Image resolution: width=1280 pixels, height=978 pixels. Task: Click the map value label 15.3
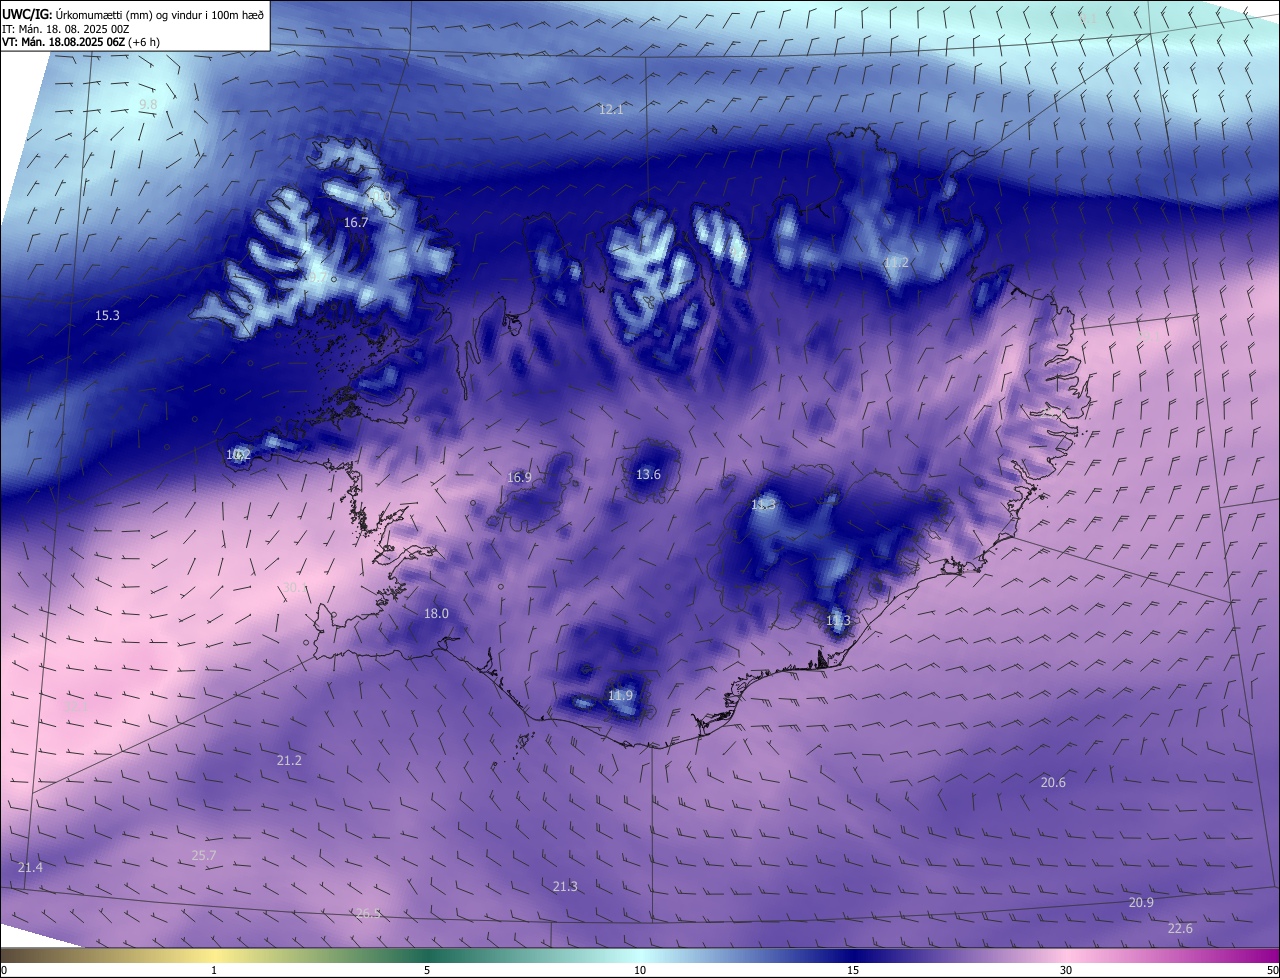point(107,316)
